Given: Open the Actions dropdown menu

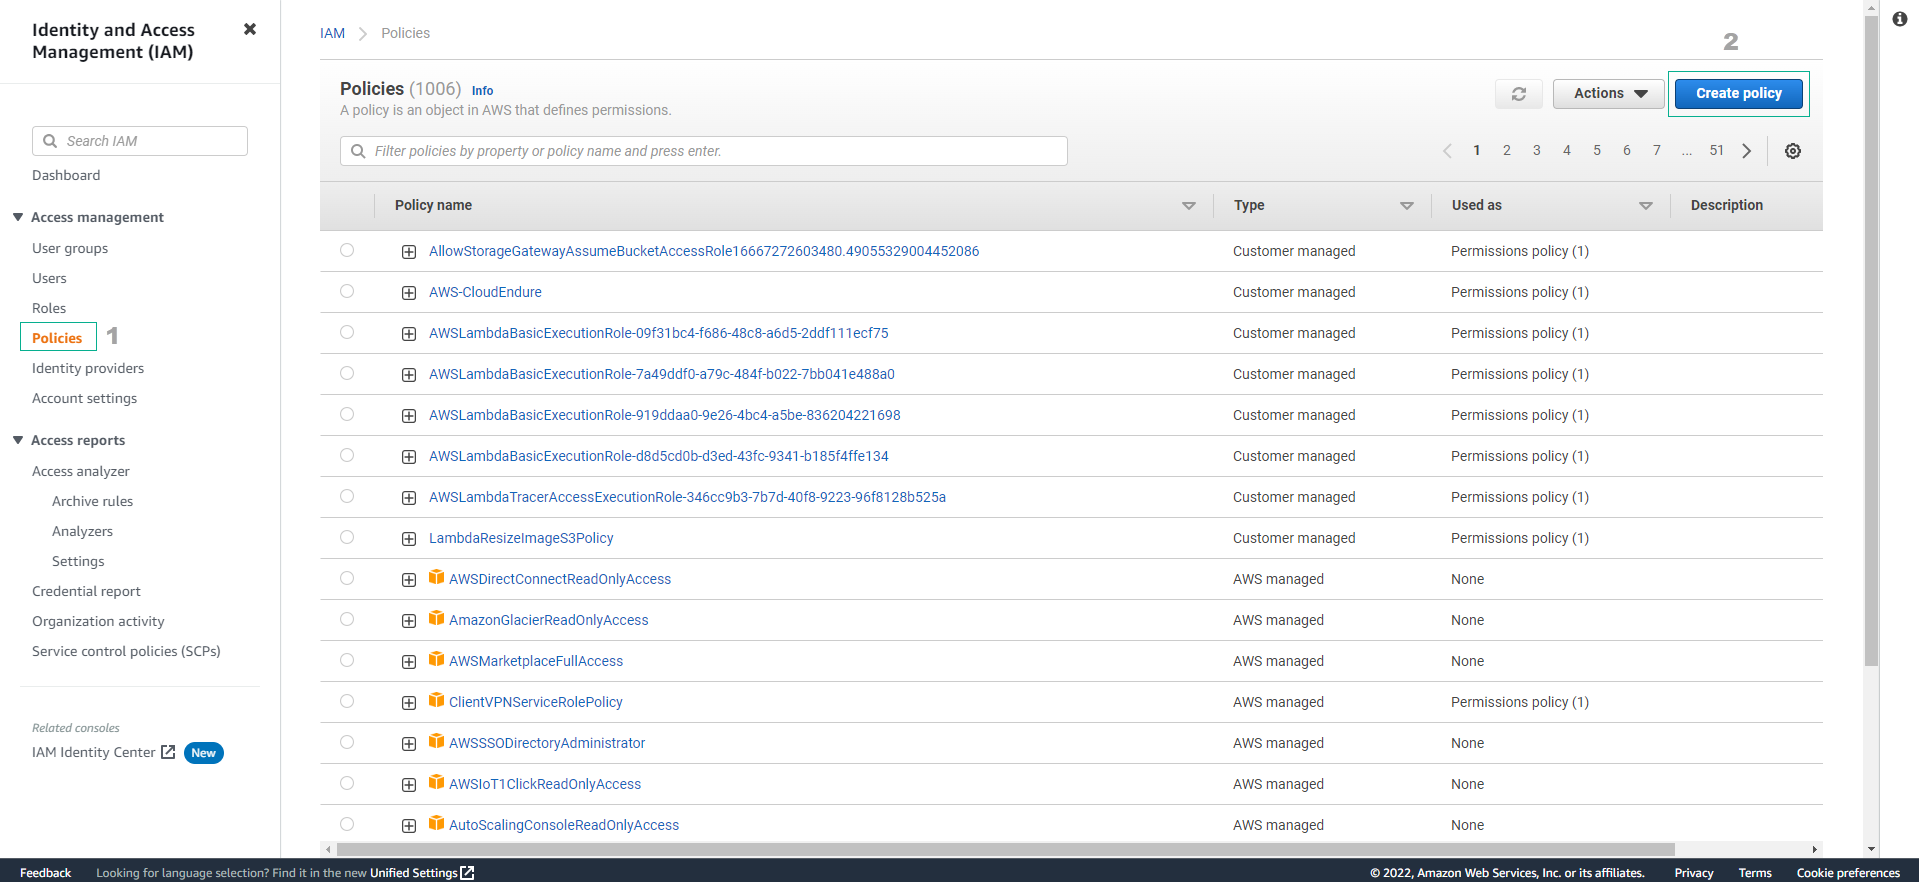Looking at the screenshot, I should click(x=1608, y=94).
